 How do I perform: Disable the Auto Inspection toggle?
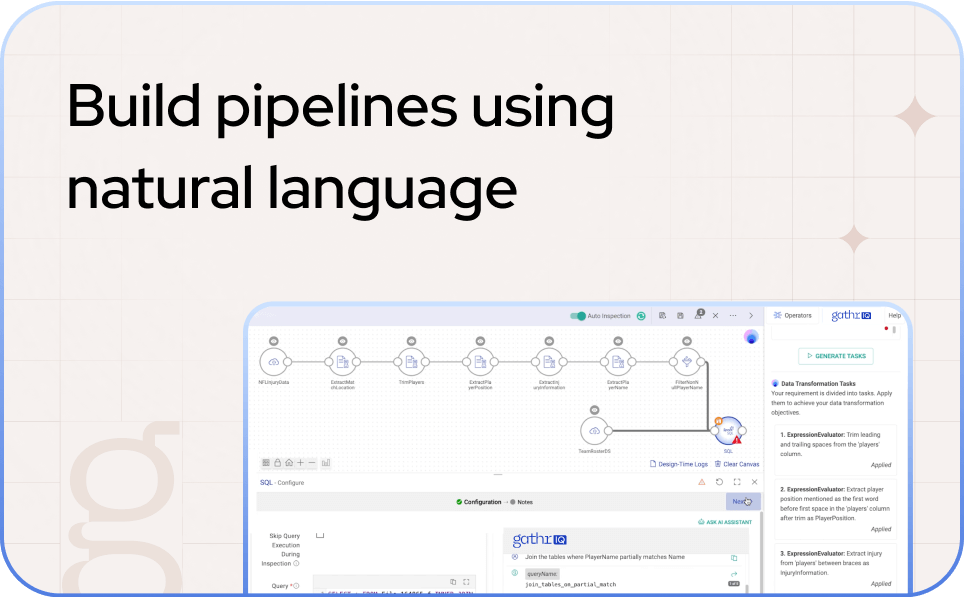(578, 316)
